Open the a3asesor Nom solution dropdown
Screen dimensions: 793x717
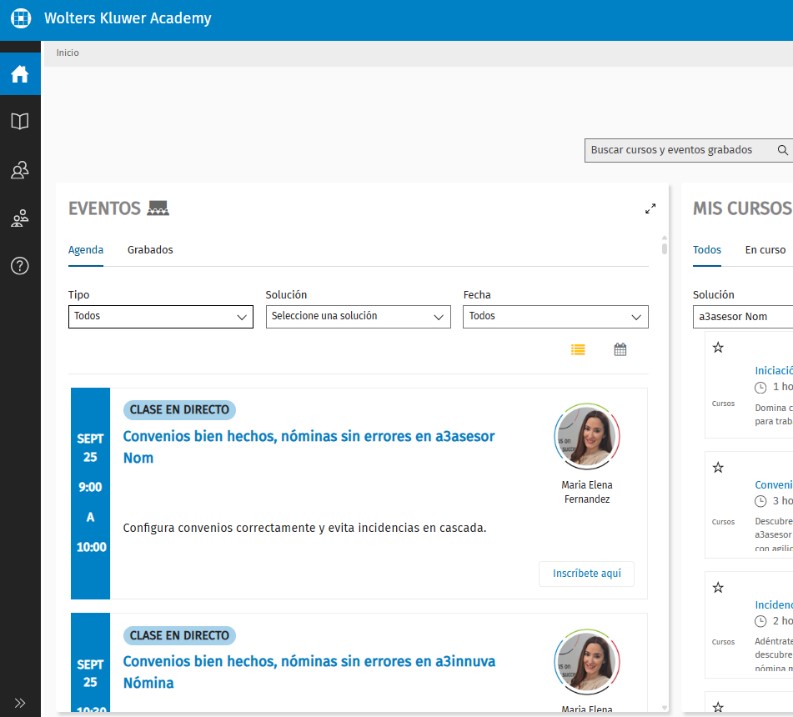point(743,317)
